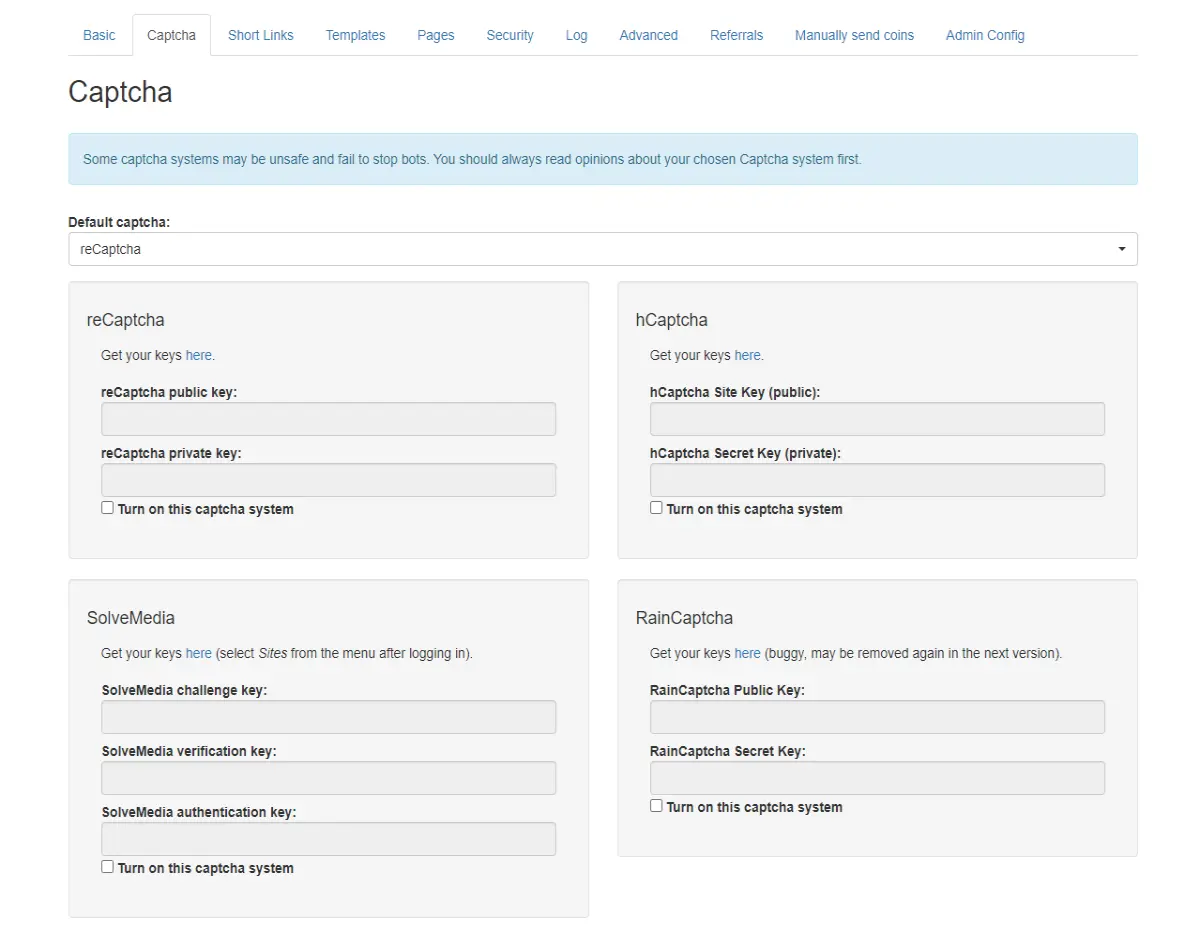Click the RainCaptcha panel title
1200x928 pixels.
point(685,618)
